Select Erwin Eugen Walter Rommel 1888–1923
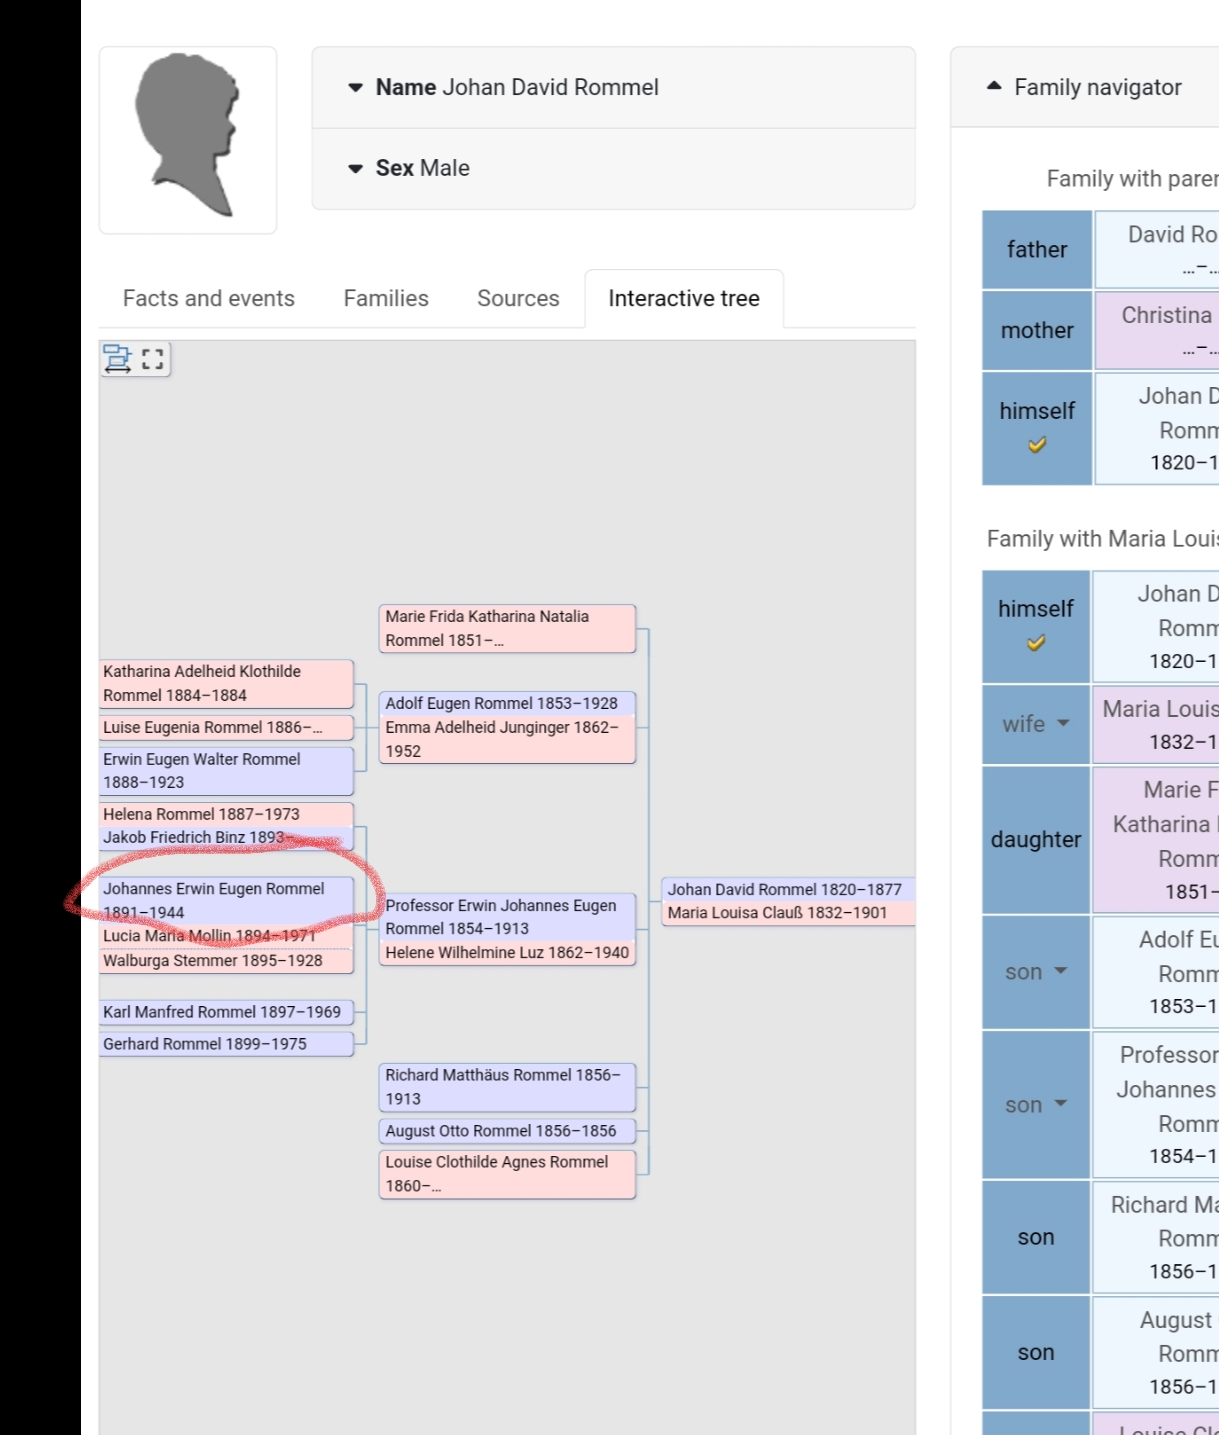 (226, 771)
